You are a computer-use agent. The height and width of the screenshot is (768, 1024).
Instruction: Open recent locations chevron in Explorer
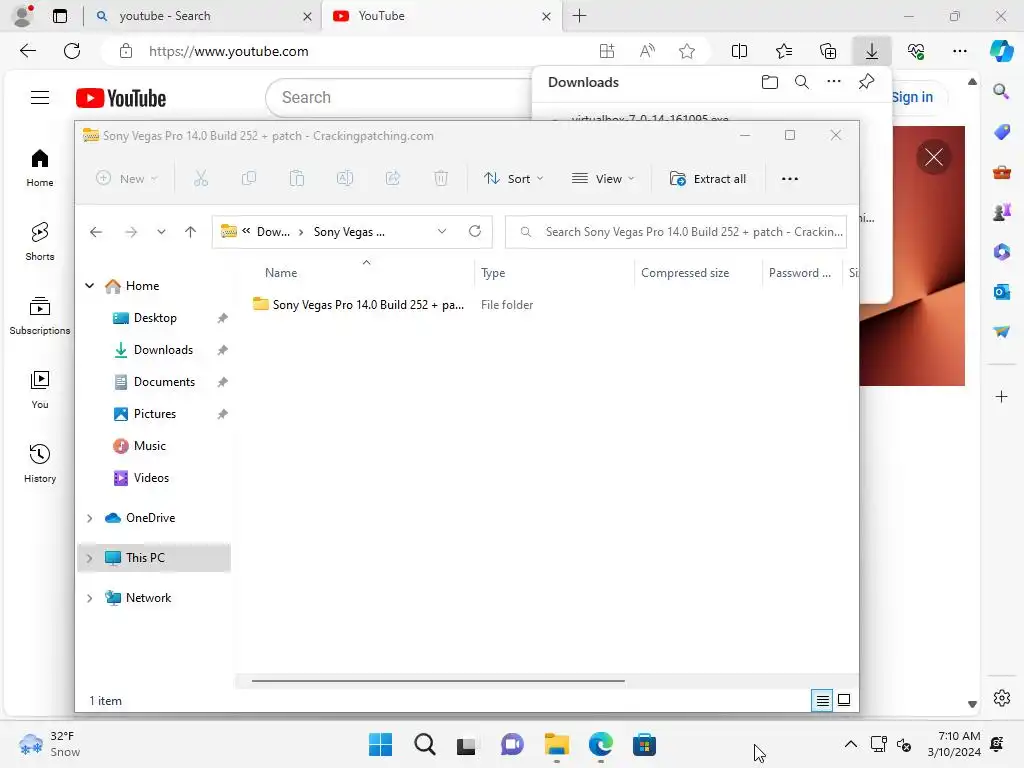(x=161, y=231)
